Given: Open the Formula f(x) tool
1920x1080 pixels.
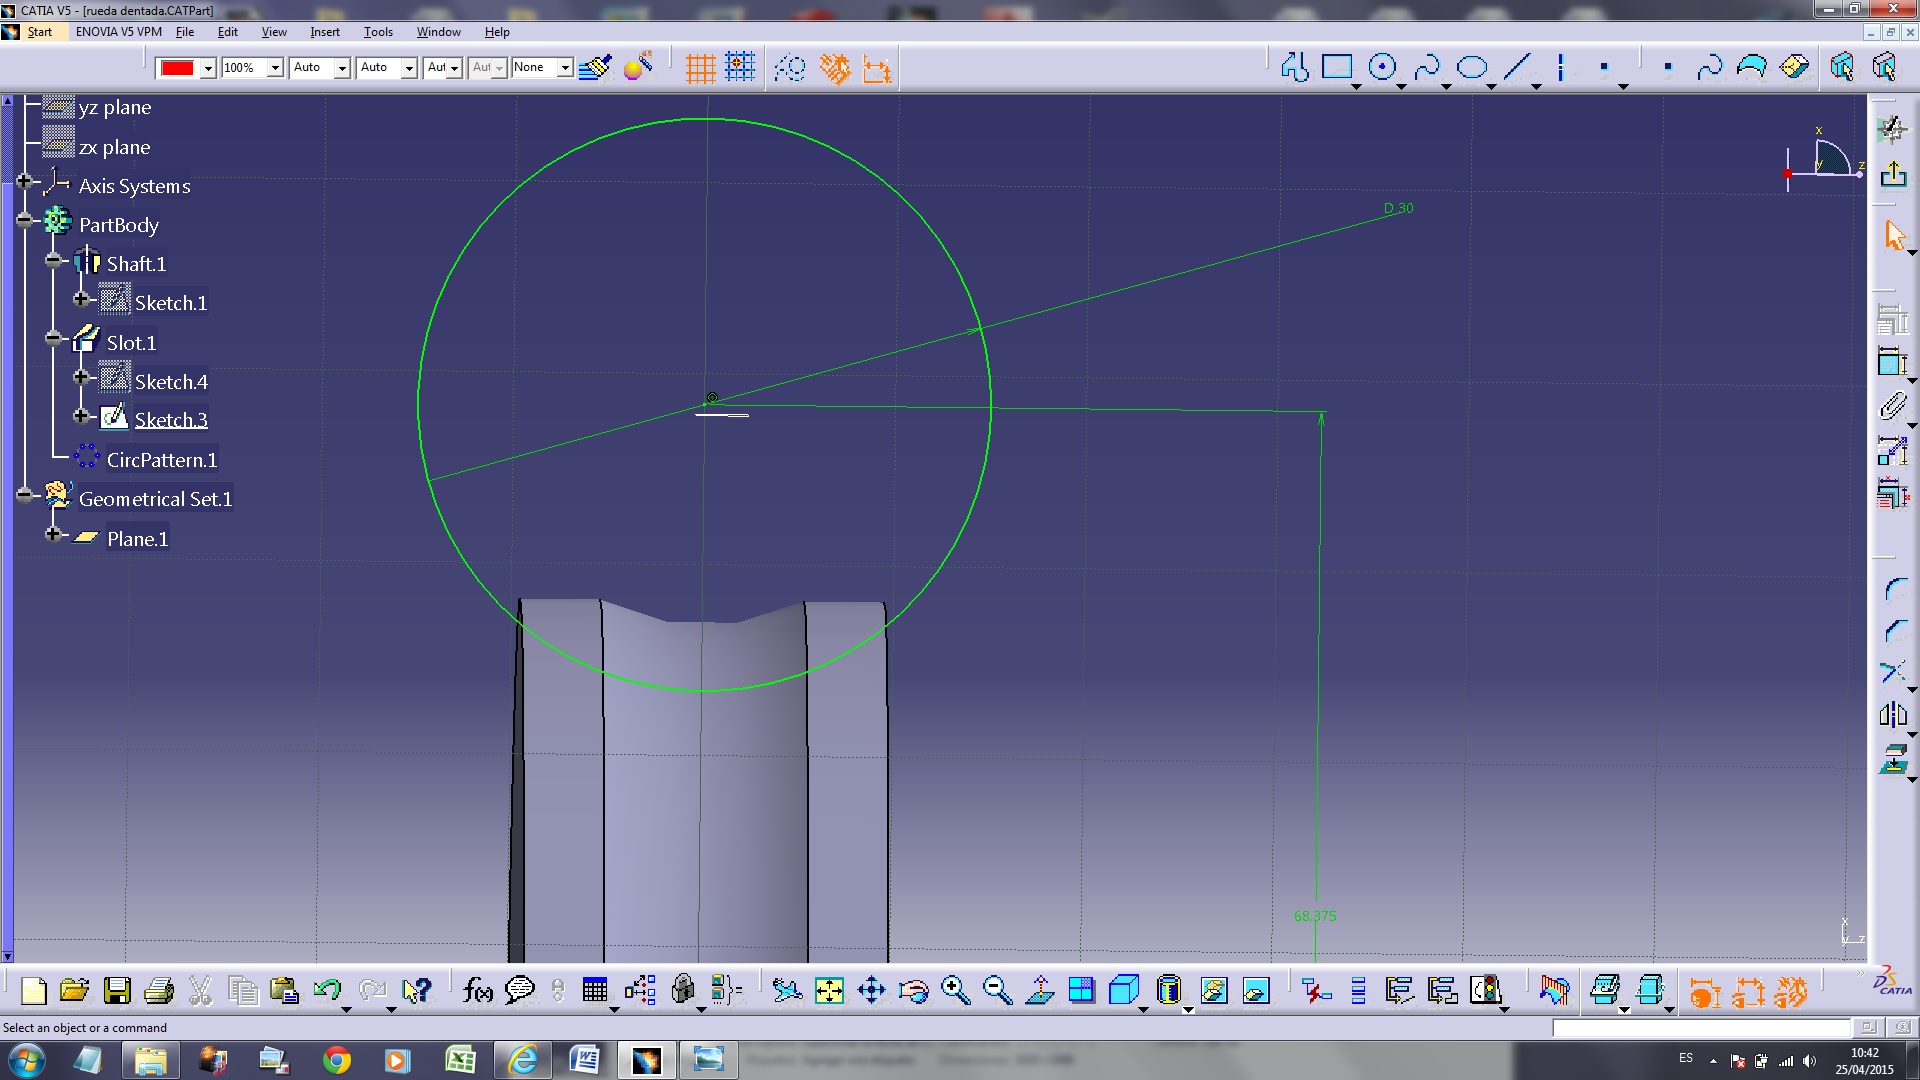Looking at the screenshot, I should click(x=478, y=990).
